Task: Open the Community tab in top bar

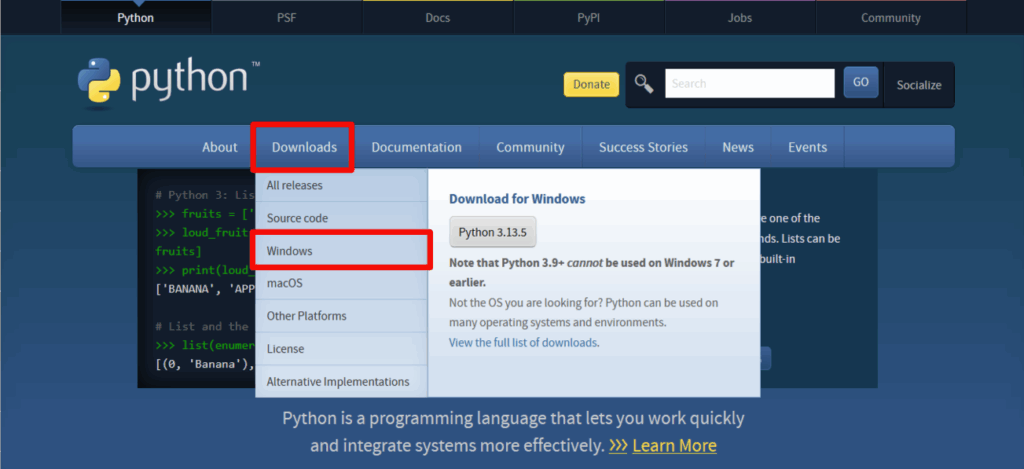Action: click(891, 18)
